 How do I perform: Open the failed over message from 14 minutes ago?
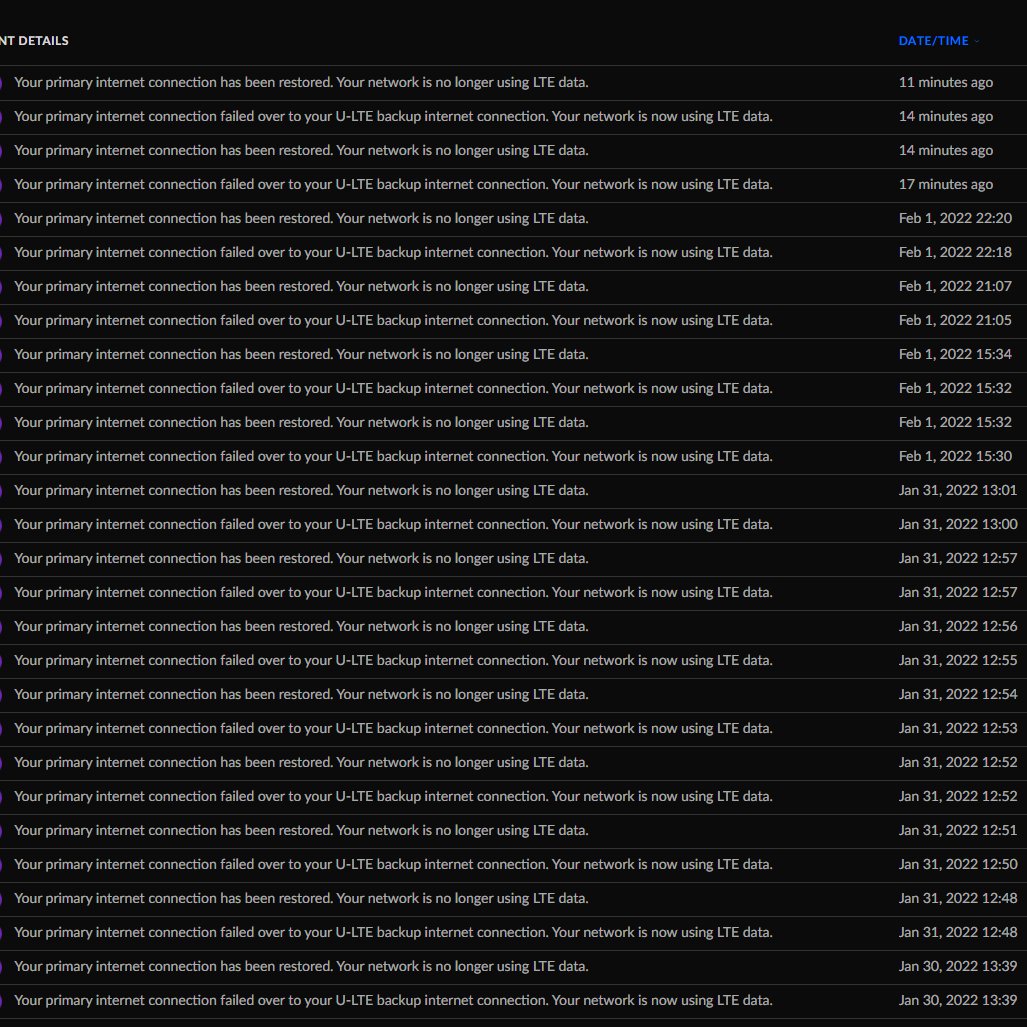(393, 117)
